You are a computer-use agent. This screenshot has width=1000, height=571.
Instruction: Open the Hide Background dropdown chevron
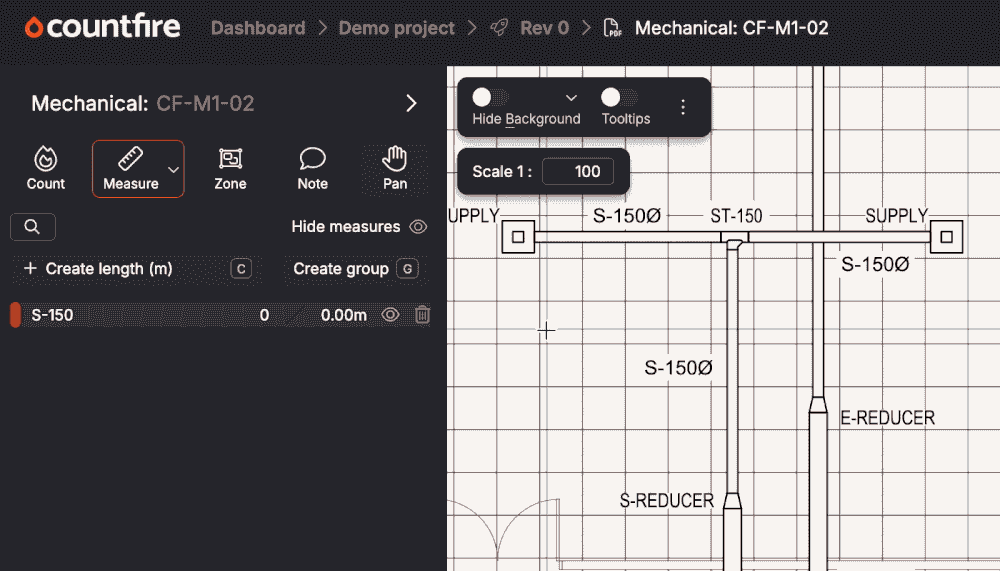point(571,98)
